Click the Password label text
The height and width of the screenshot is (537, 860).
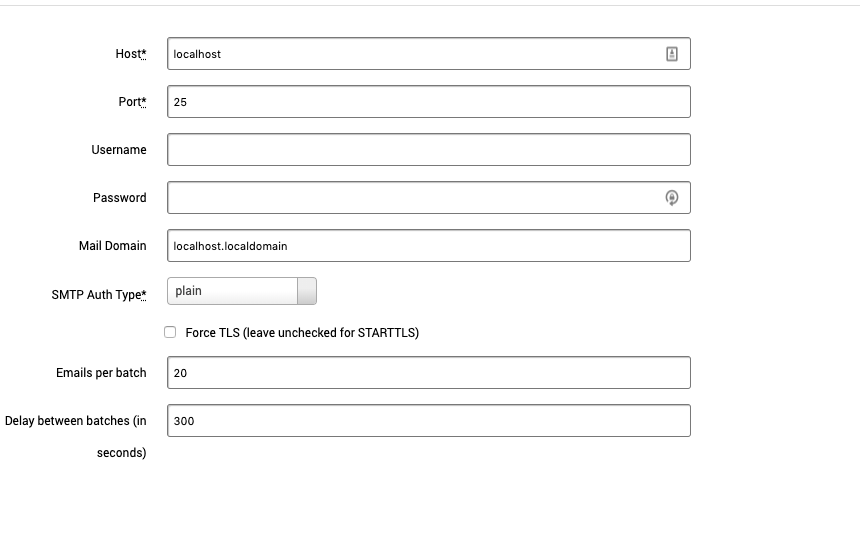[120, 198]
